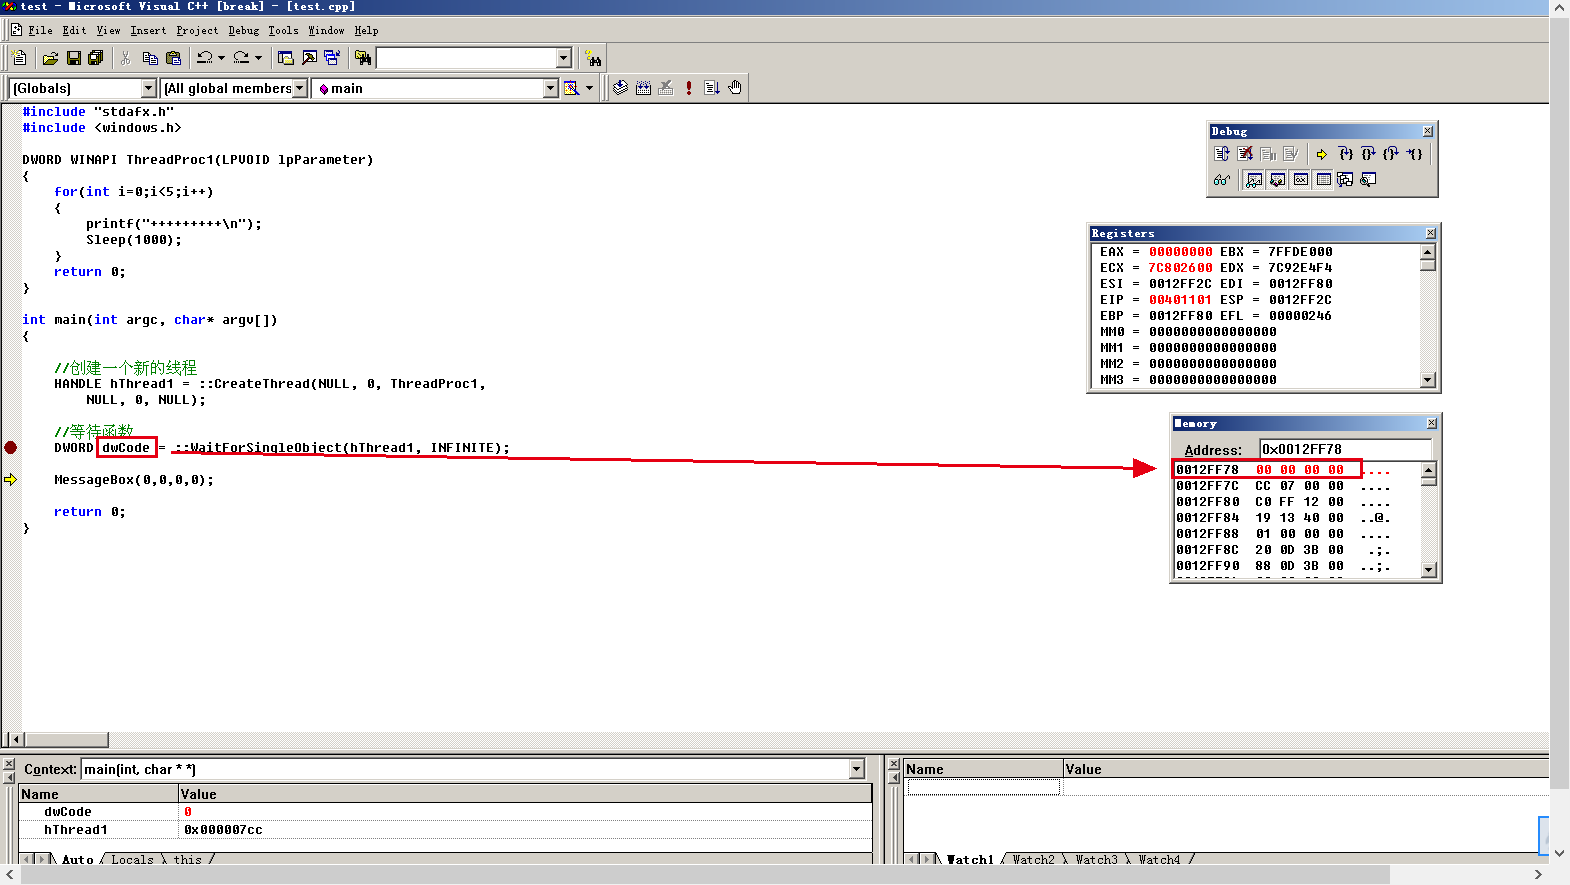Click the empty Name cell in Watch1
This screenshot has width=1570, height=885.
tap(983, 788)
